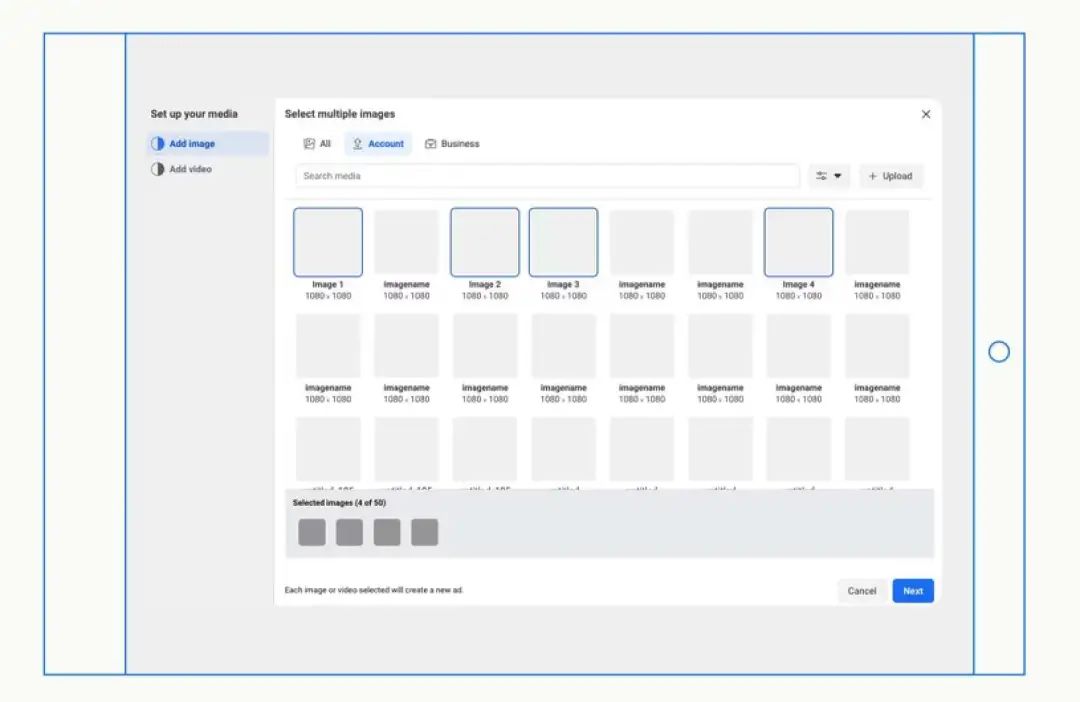1080x702 pixels.
Task: Click the Account person icon
Action: (x=357, y=143)
